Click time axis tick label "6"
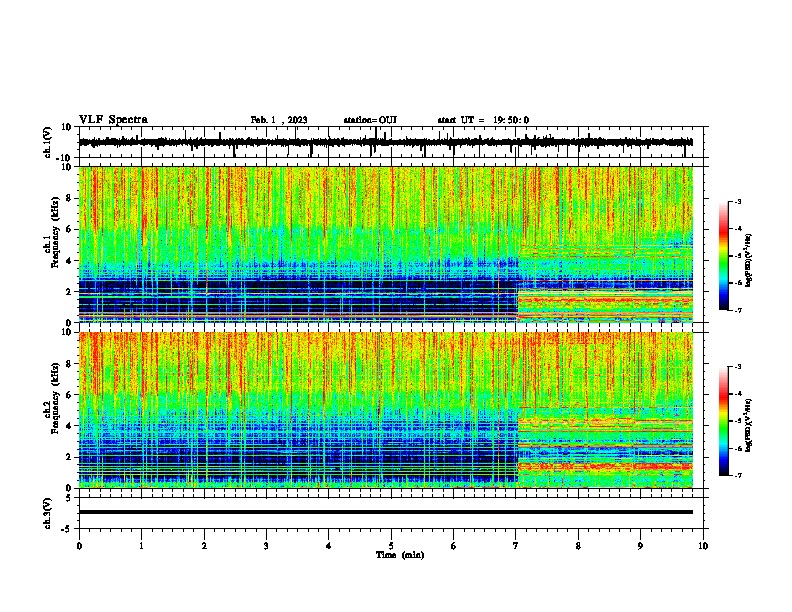The width and height of the screenshot is (792, 612). (x=454, y=546)
